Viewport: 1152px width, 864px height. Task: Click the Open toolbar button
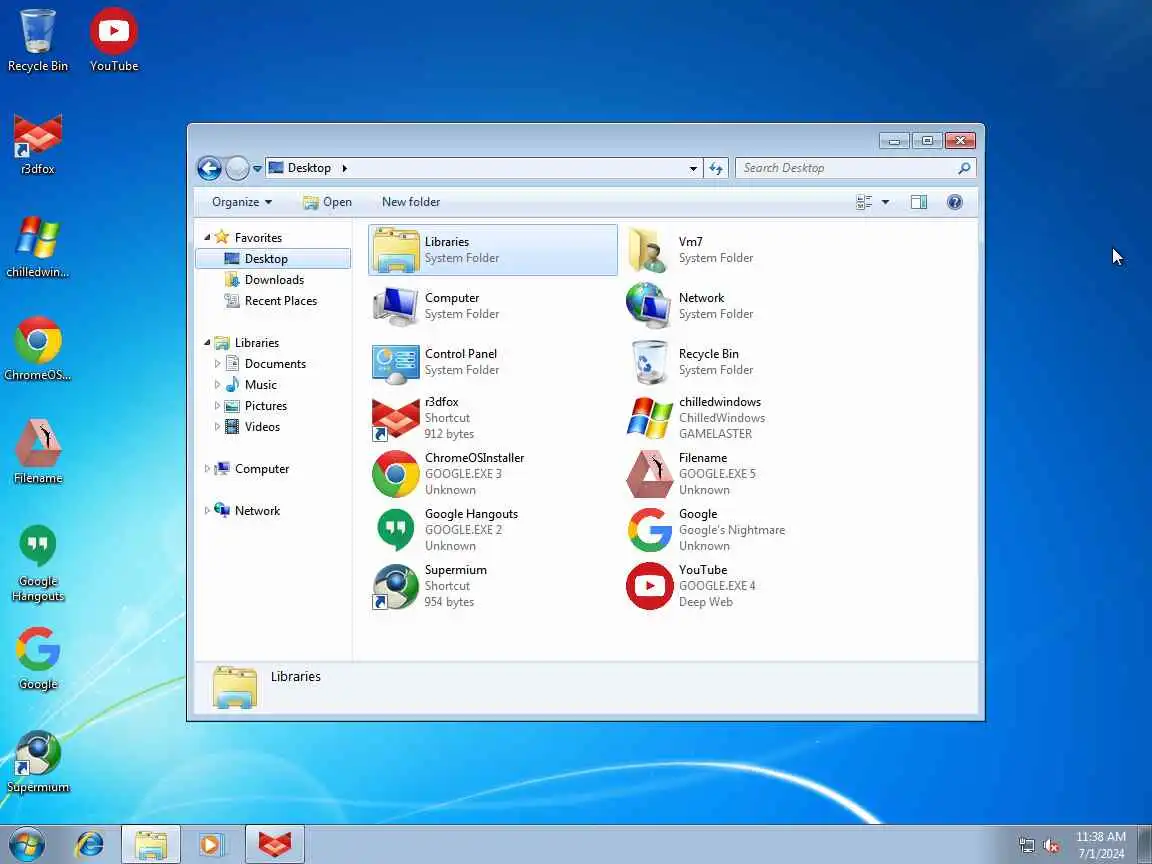point(328,202)
